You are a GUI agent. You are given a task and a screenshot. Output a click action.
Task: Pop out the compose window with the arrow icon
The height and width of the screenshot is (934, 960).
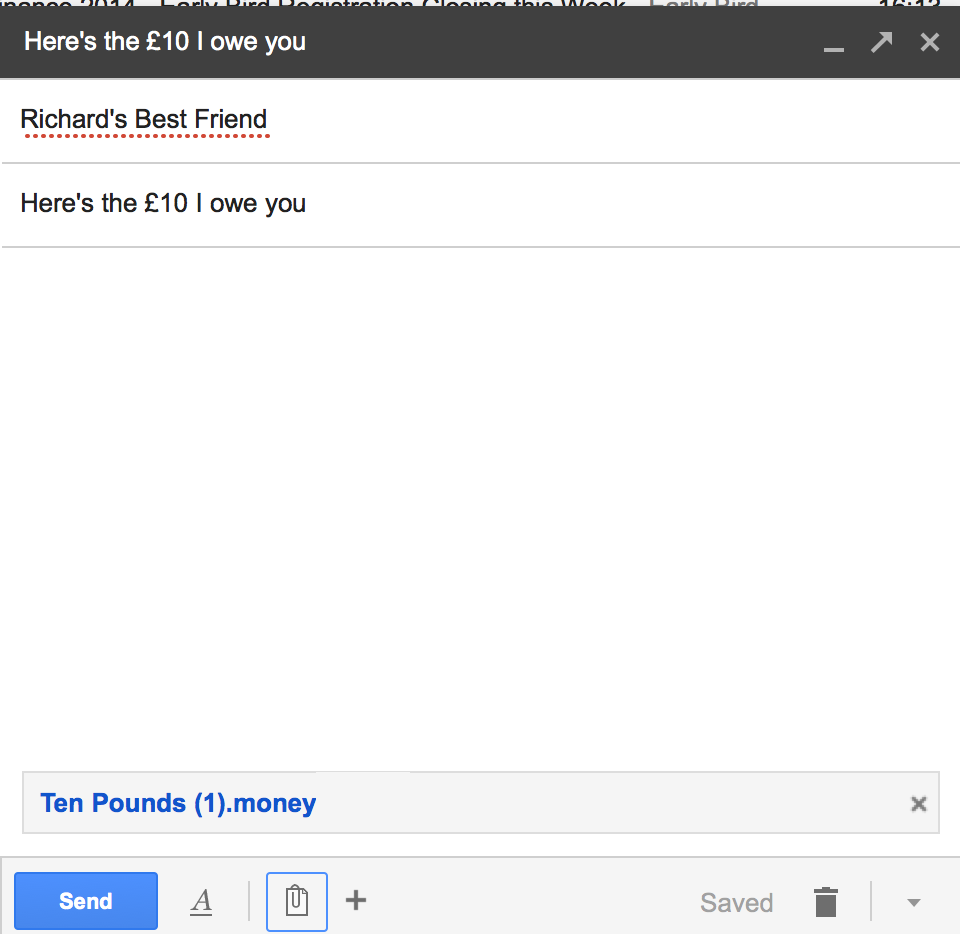click(x=881, y=42)
